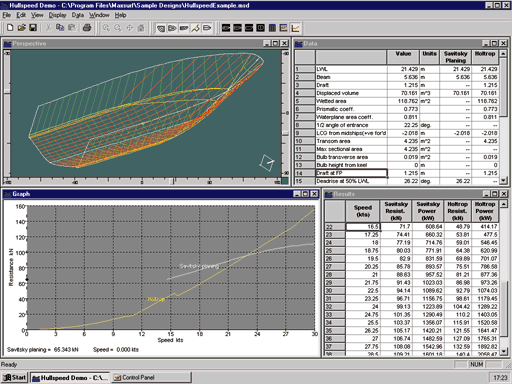Viewport: 512px width, 384px height.
Task: Click the Start button
Action: 15,377
